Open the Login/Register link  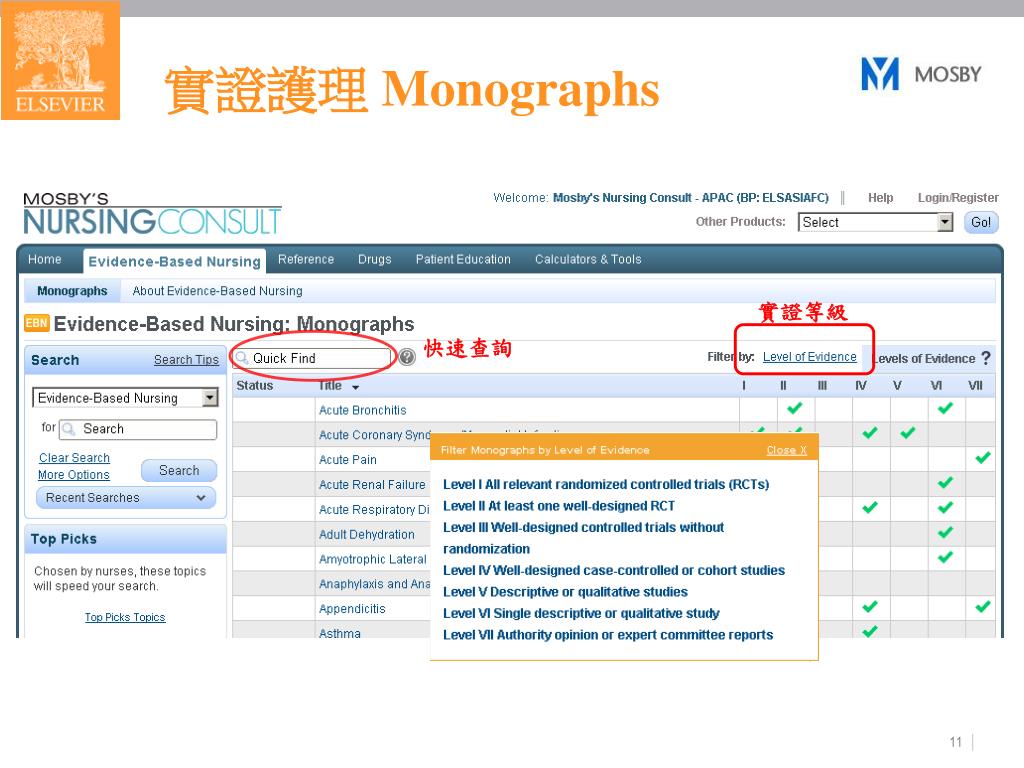[x=958, y=197]
